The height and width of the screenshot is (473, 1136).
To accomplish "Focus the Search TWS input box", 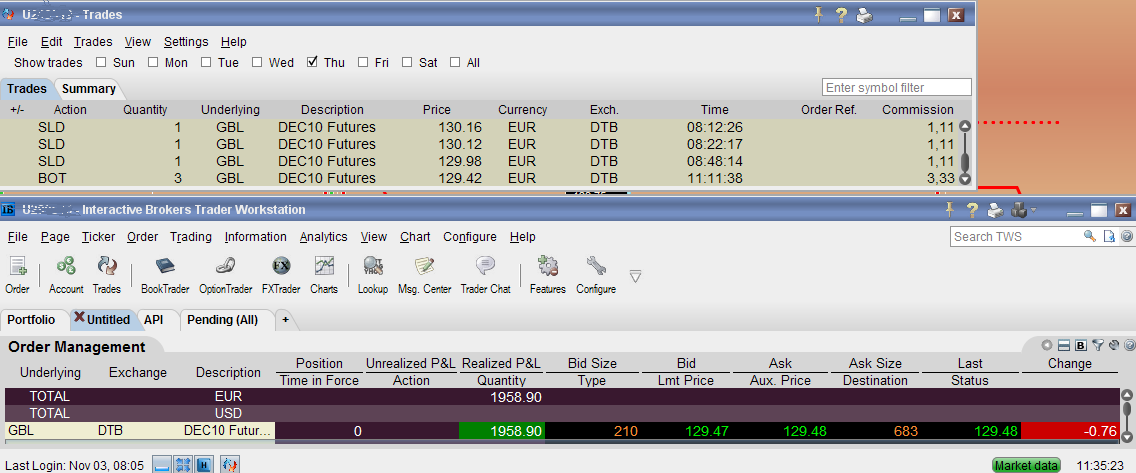I will 1016,236.
